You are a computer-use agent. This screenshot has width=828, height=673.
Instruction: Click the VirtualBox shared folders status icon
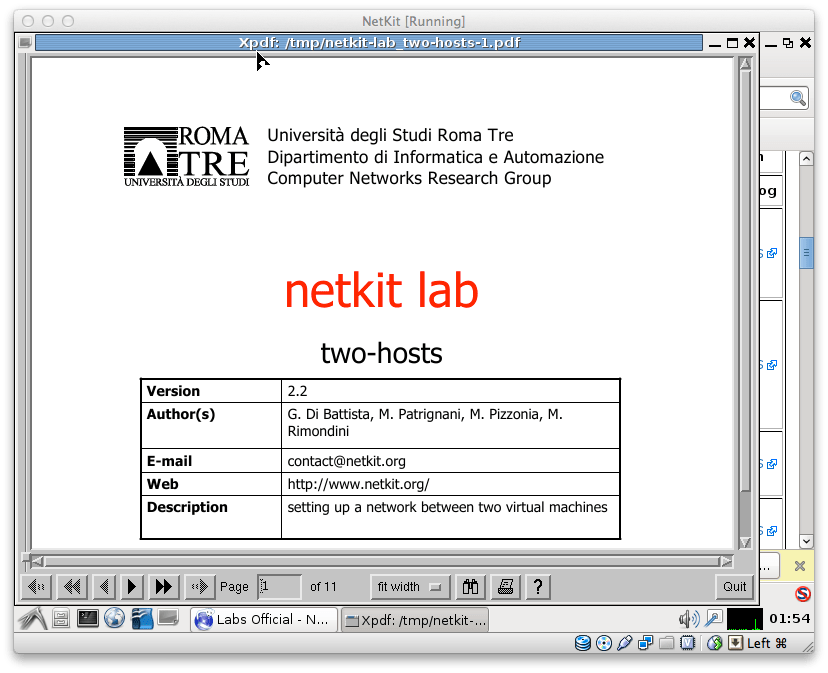tap(666, 643)
